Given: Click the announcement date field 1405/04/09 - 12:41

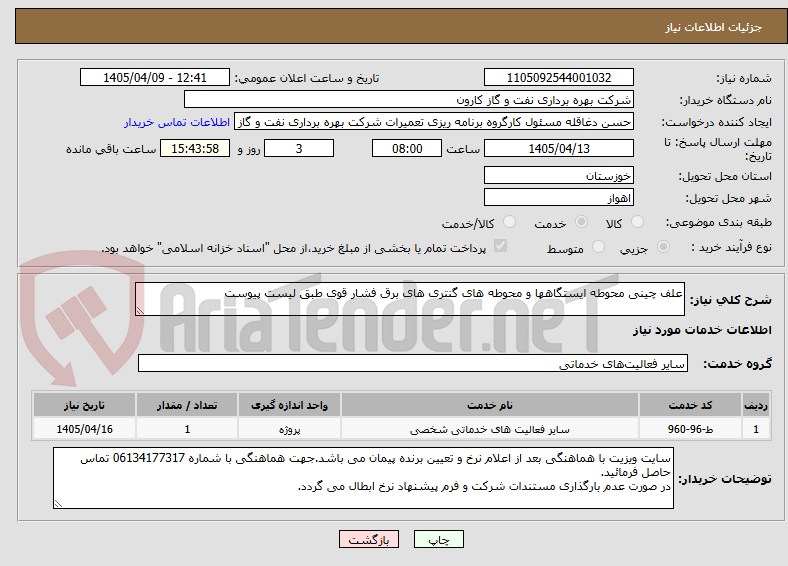Looking at the screenshot, I should point(155,77).
